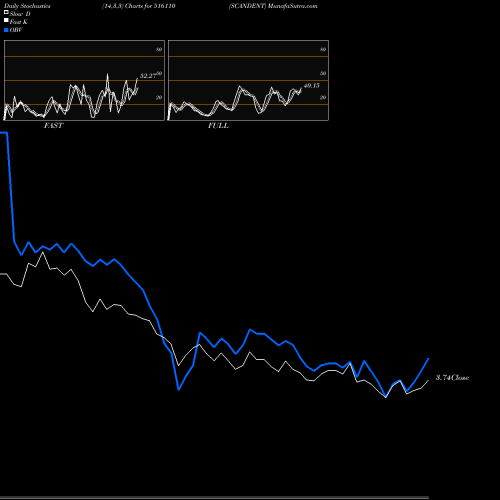Open the FULL stochastics chart thumbnail
The height and width of the screenshot is (500, 500).
248,80
